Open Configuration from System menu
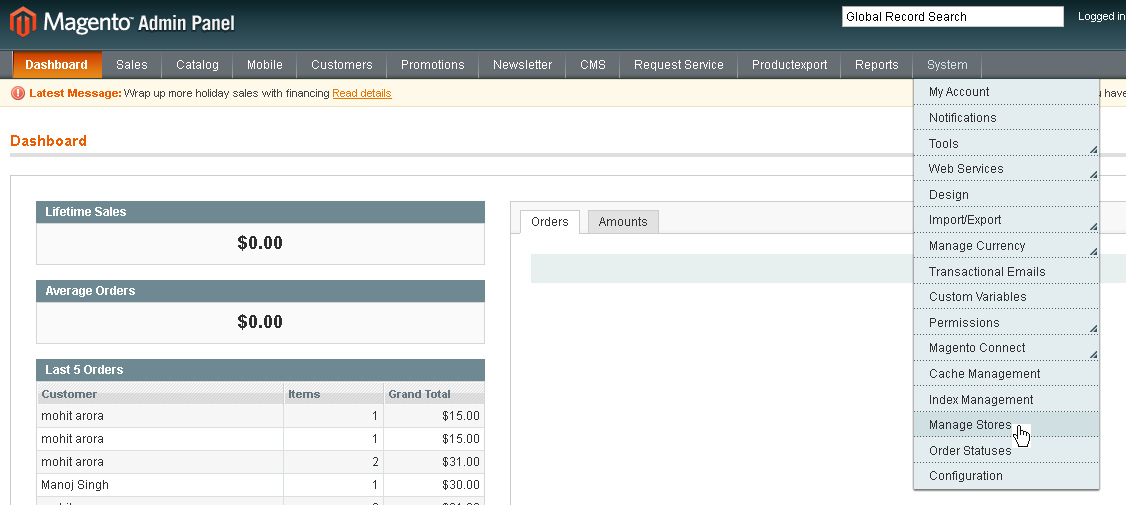This screenshot has width=1126, height=505. click(1006, 476)
